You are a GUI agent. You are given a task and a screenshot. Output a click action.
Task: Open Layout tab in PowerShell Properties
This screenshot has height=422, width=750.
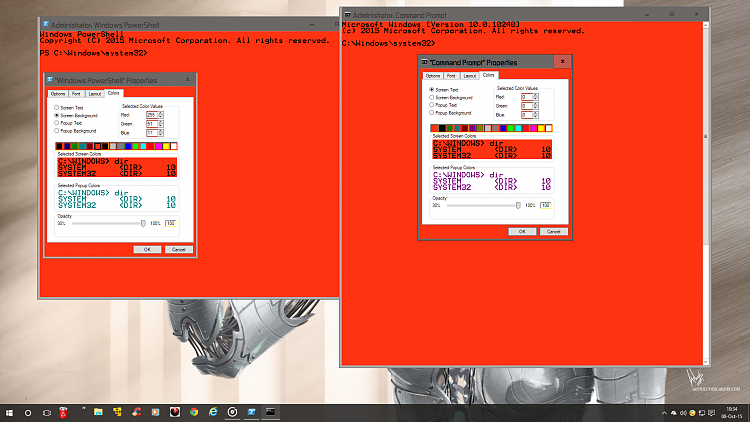point(95,94)
